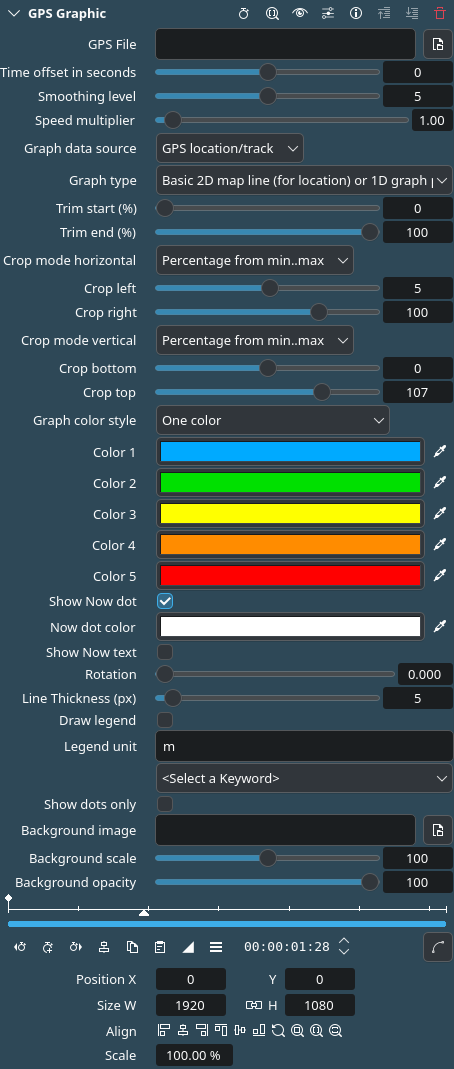Browse for a GPS File
The image size is (454, 1069).
(438, 44)
